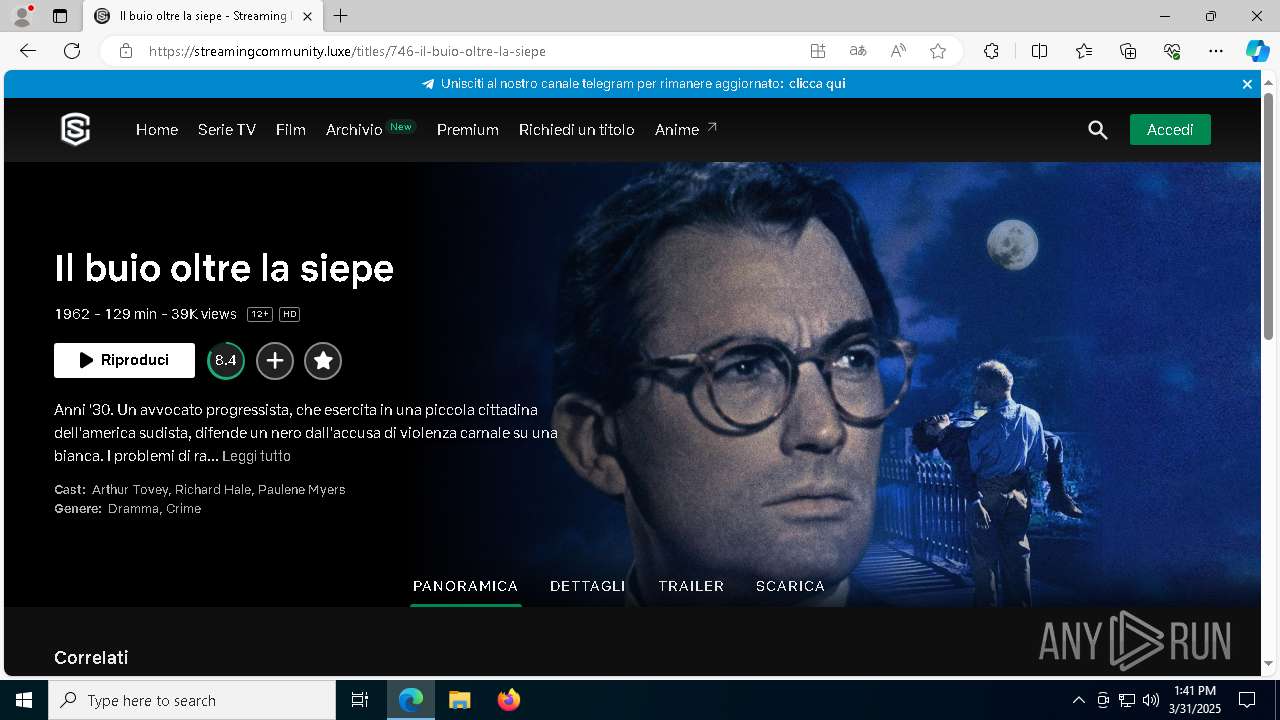
Task: Open Richiedi un titolo page
Action: 577,130
